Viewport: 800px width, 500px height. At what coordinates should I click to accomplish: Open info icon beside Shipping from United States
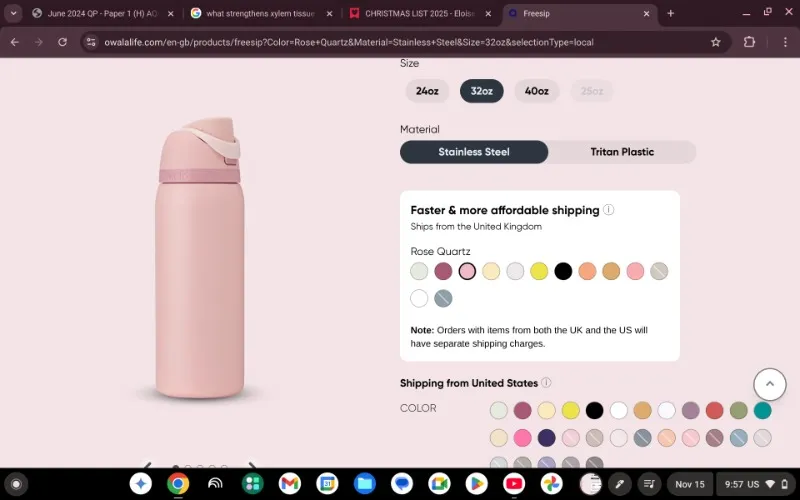click(546, 383)
